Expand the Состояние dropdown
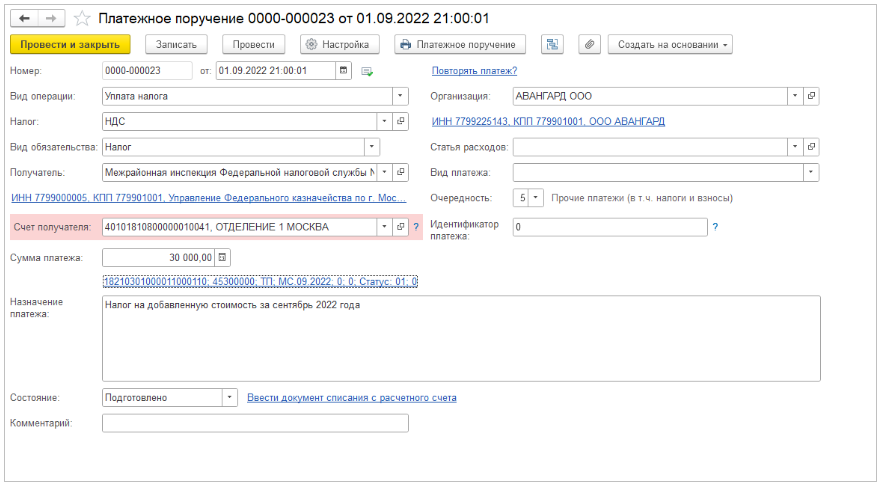This screenshot has width=882, height=489. [230, 398]
